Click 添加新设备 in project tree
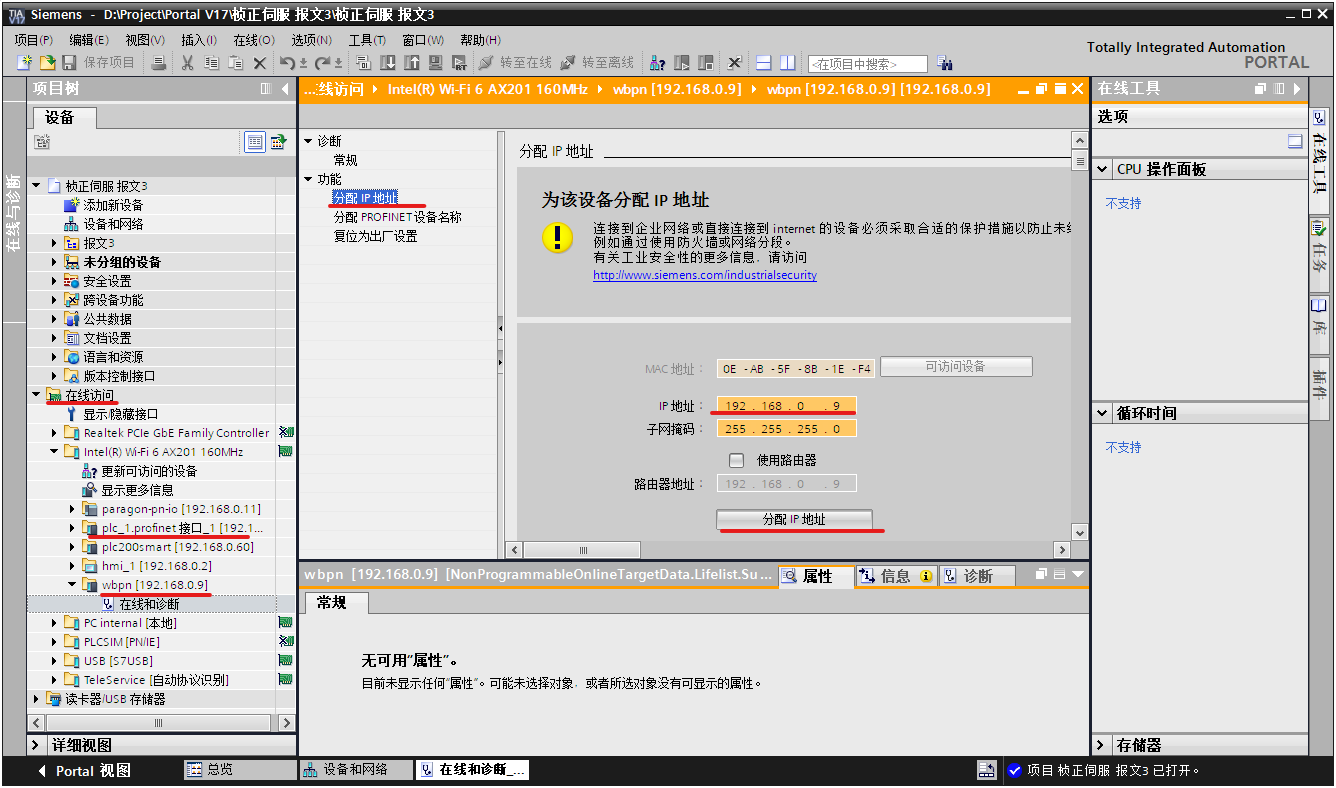Image resolution: width=1336 pixels, height=788 pixels. 113,205
